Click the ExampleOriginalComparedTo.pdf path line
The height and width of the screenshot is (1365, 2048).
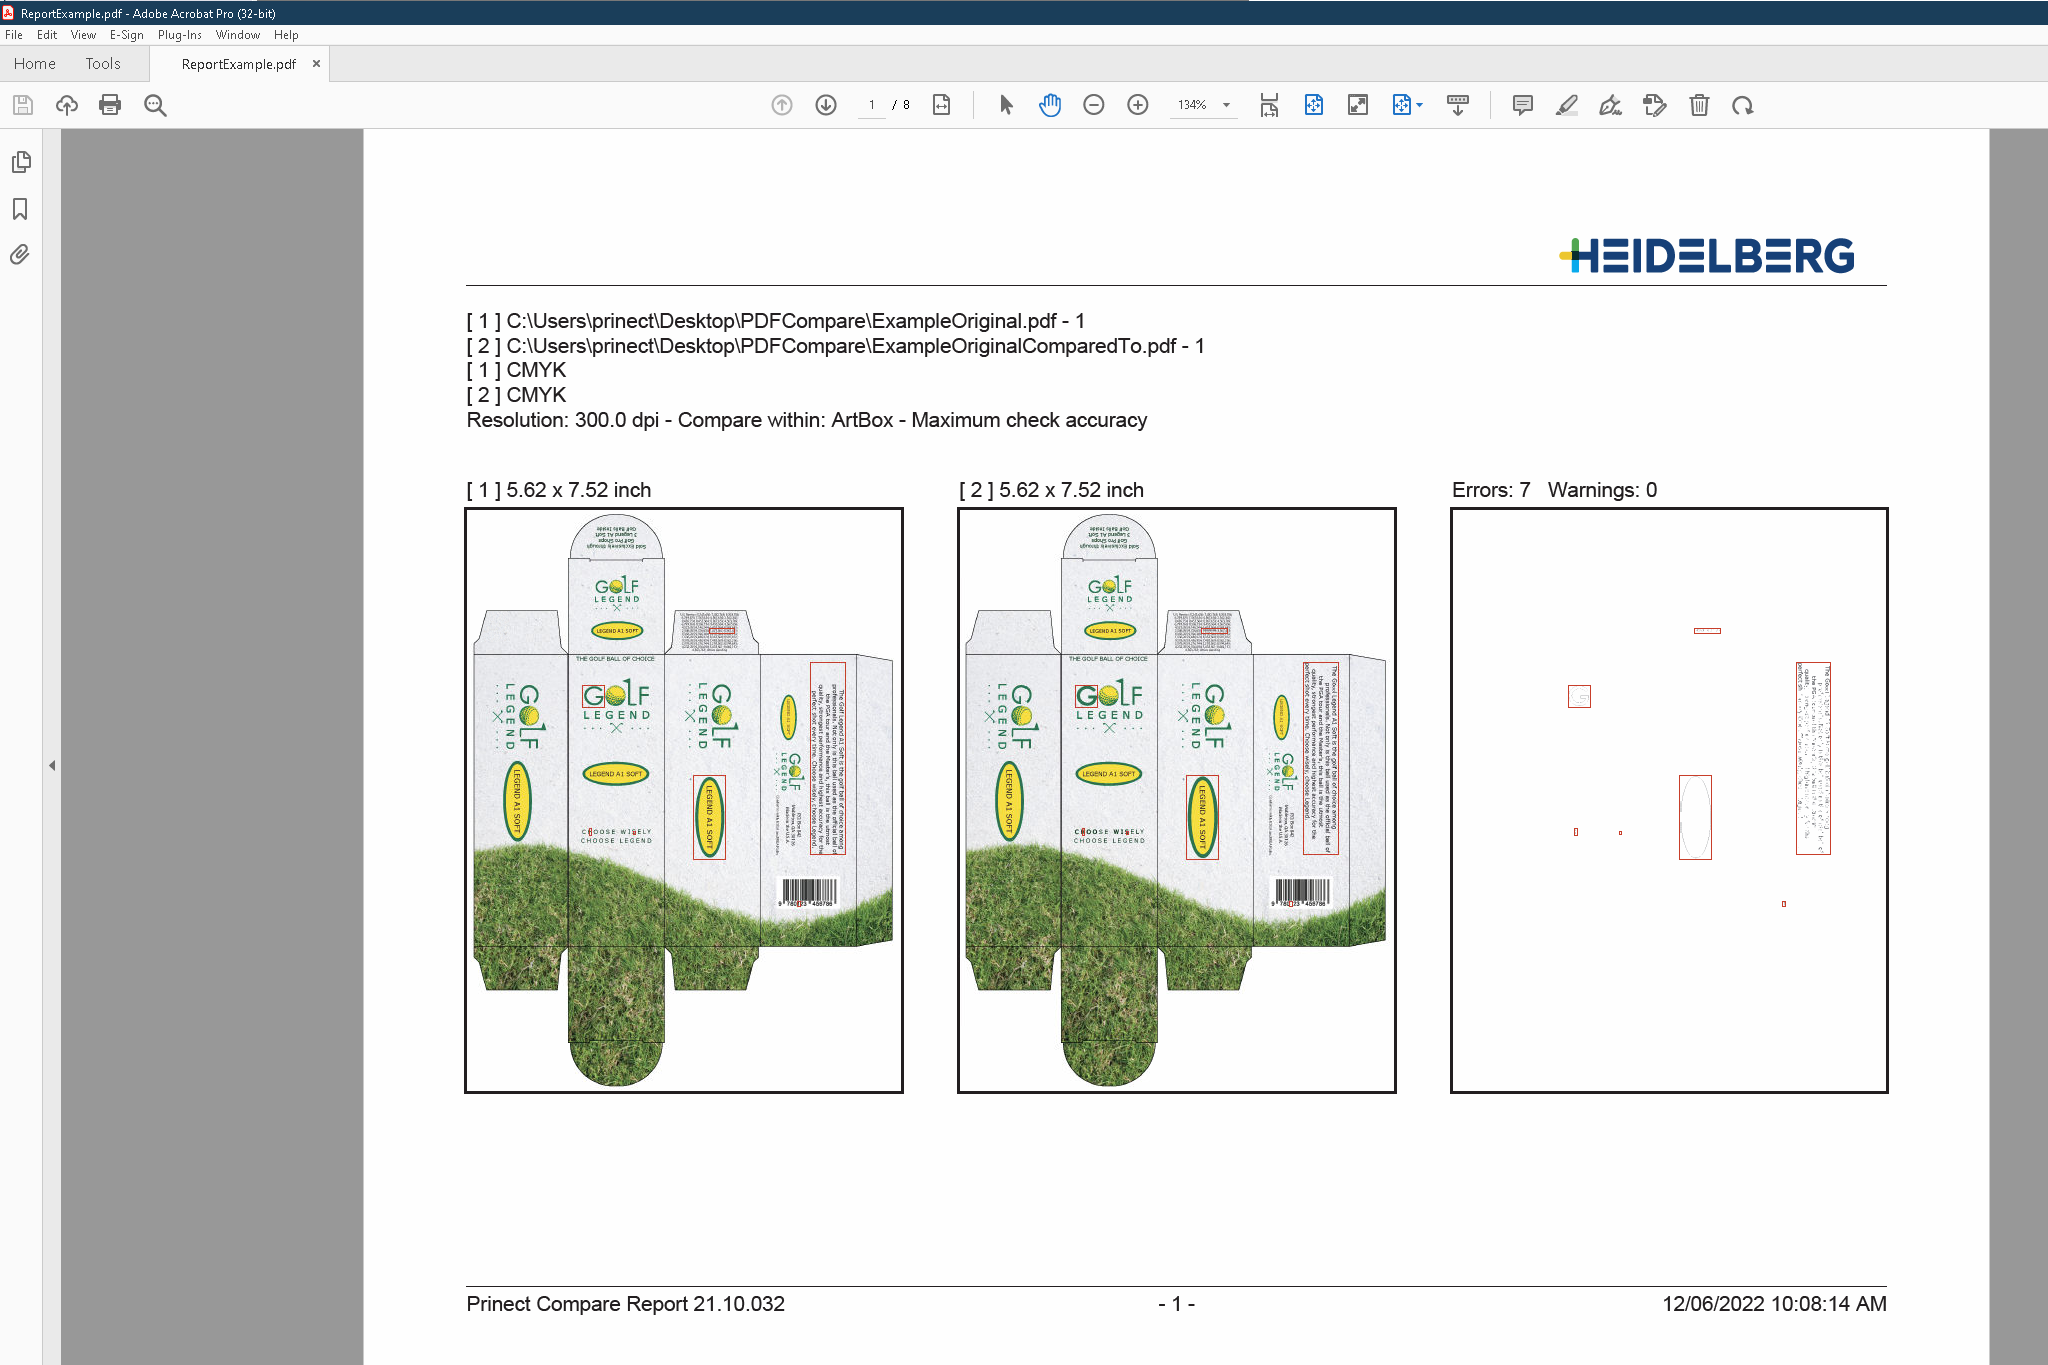(836, 346)
